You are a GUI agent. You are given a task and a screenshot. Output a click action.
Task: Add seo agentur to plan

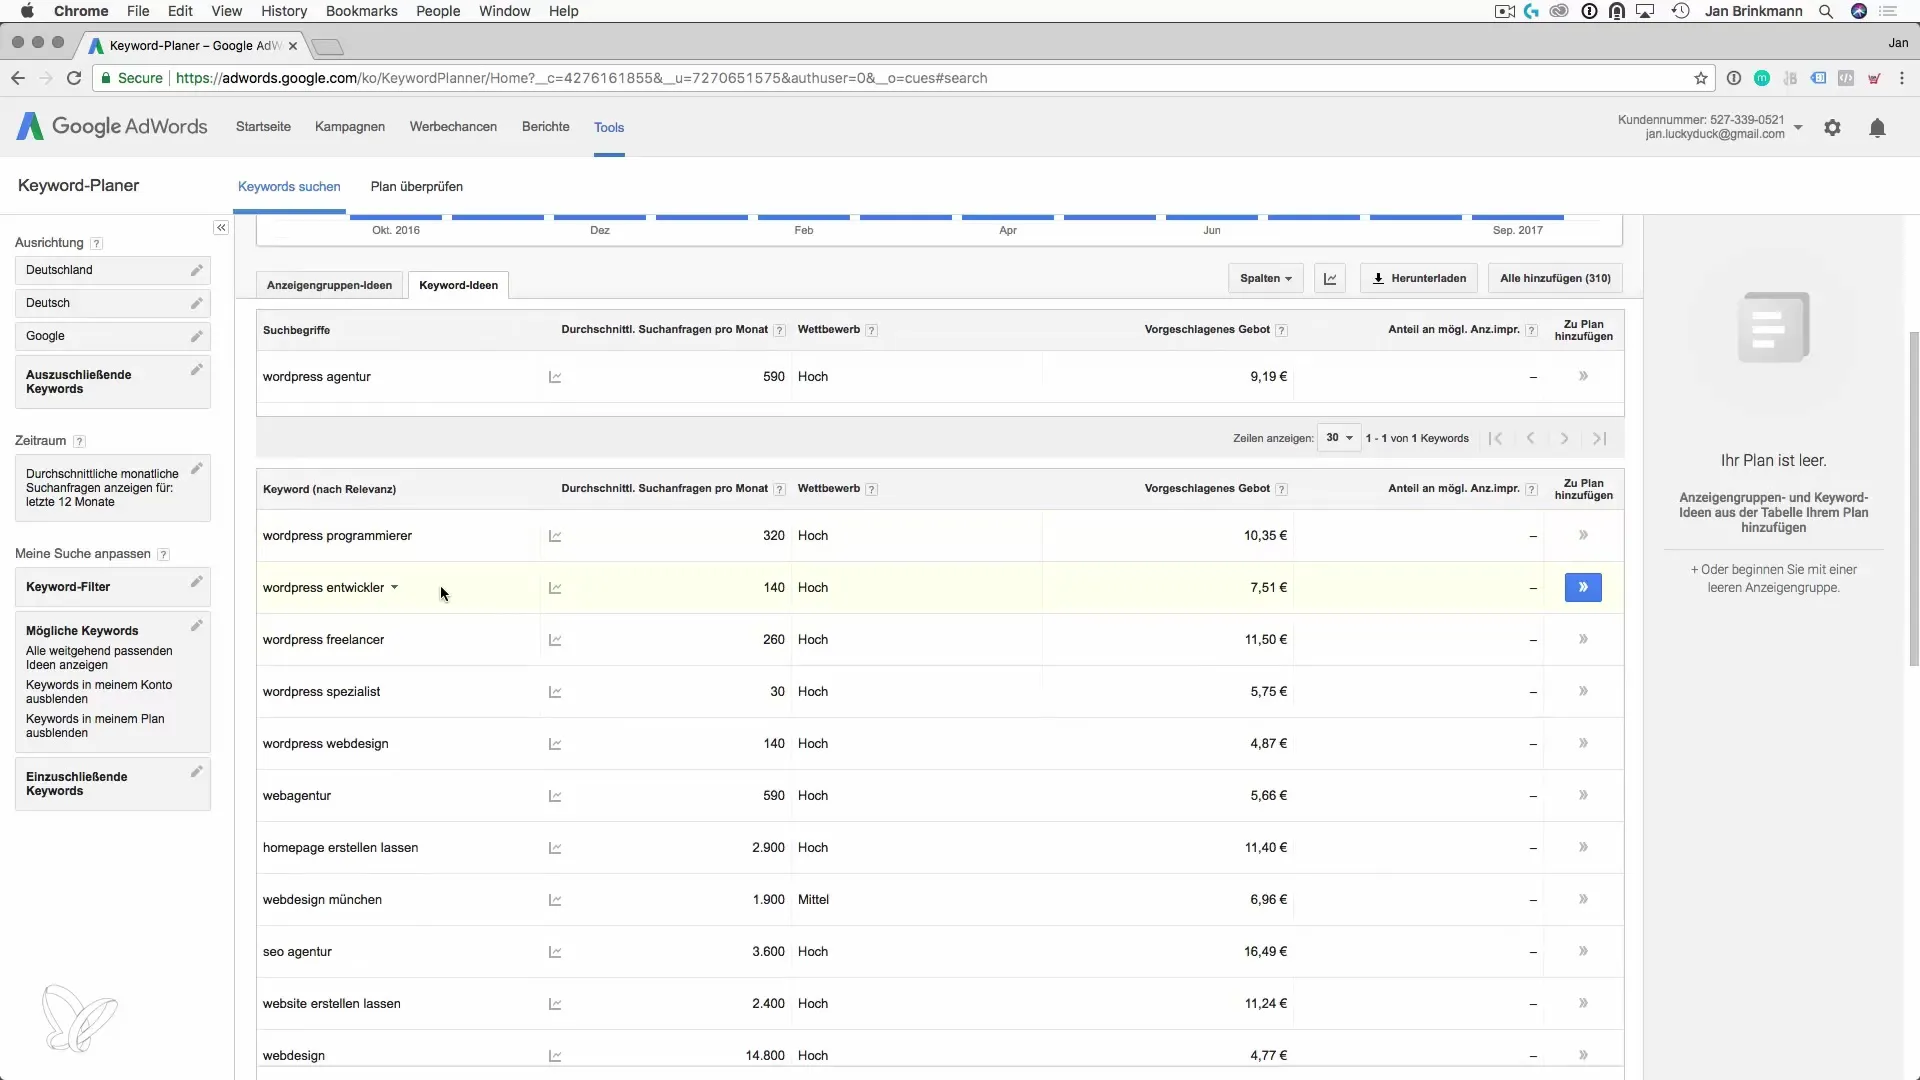click(1583, 951)
